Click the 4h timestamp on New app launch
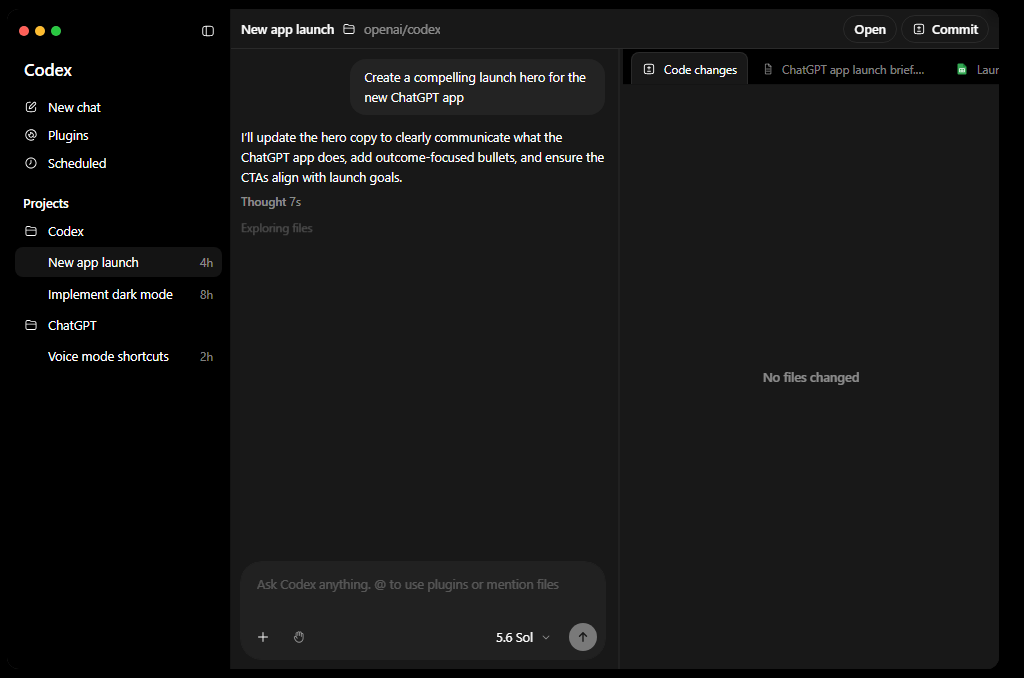 [206, 263]
